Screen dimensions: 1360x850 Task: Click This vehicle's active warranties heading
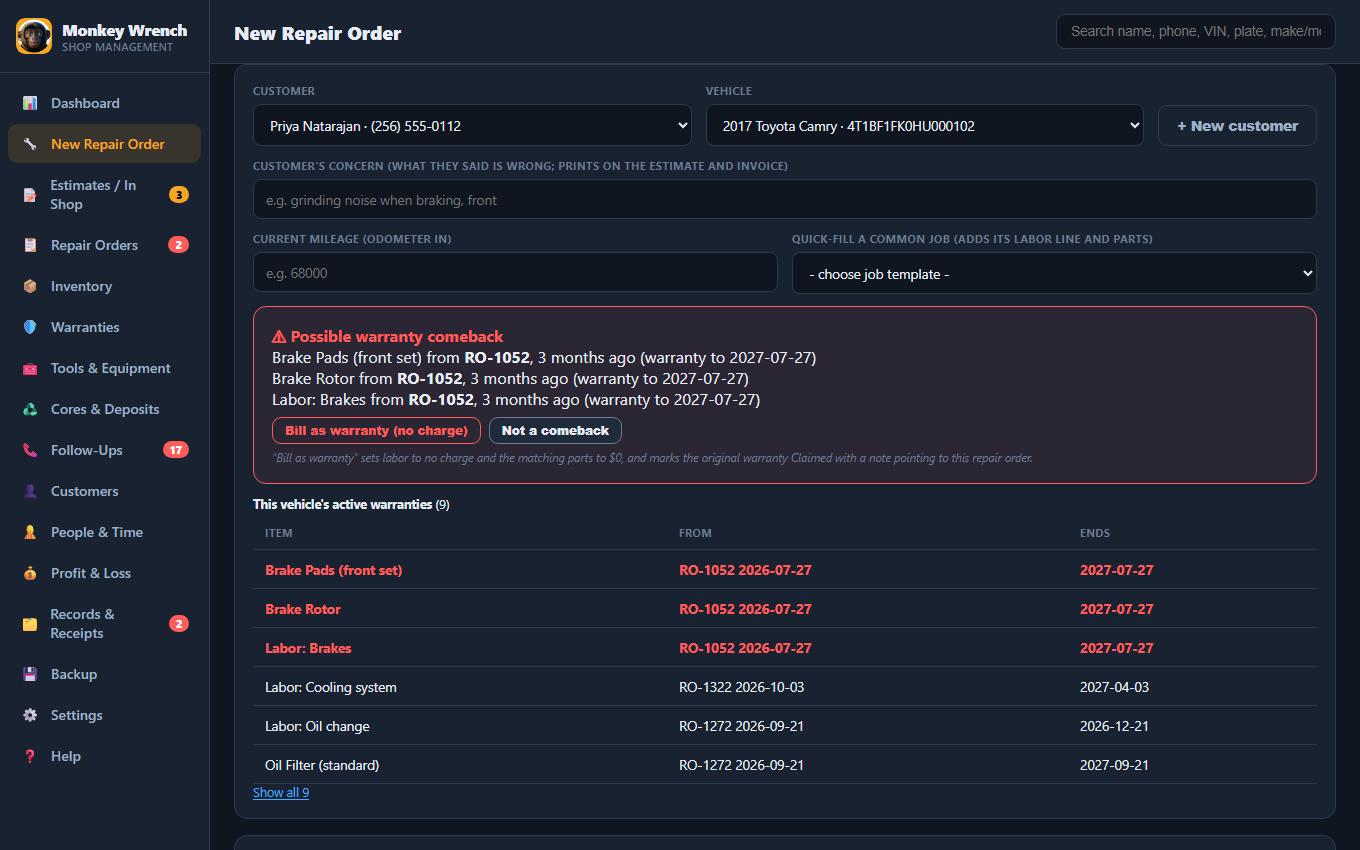(351, 504)
